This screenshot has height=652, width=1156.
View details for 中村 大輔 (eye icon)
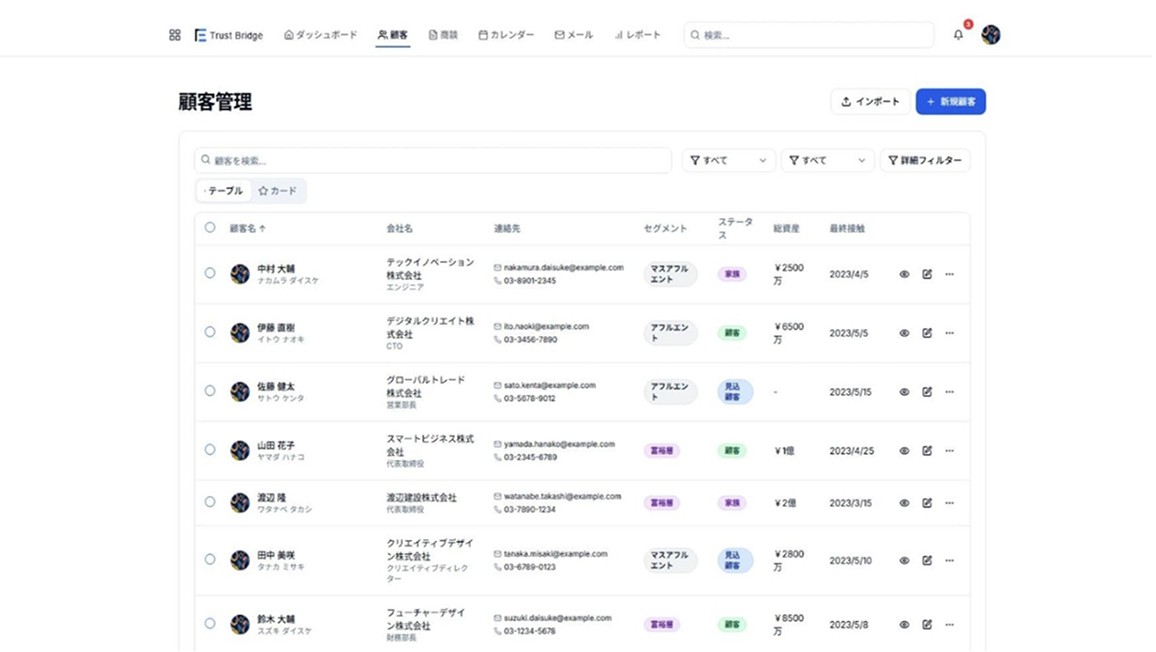point(904,274)
